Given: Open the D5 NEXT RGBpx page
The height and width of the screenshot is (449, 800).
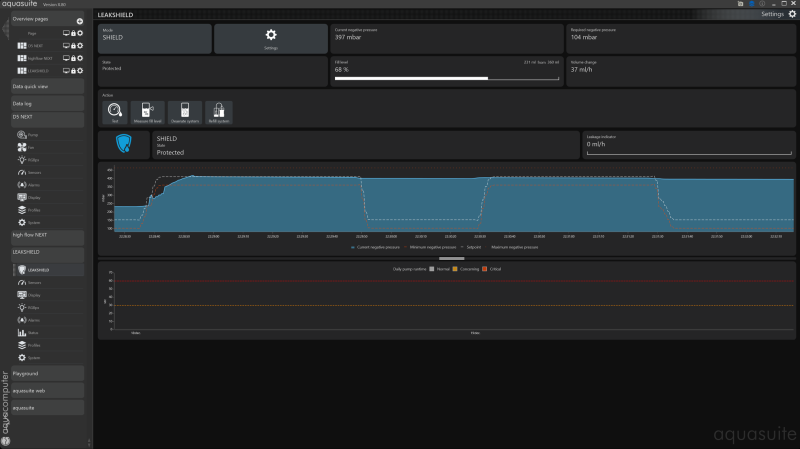Looking at the screenshot, I should click(48, 160).
